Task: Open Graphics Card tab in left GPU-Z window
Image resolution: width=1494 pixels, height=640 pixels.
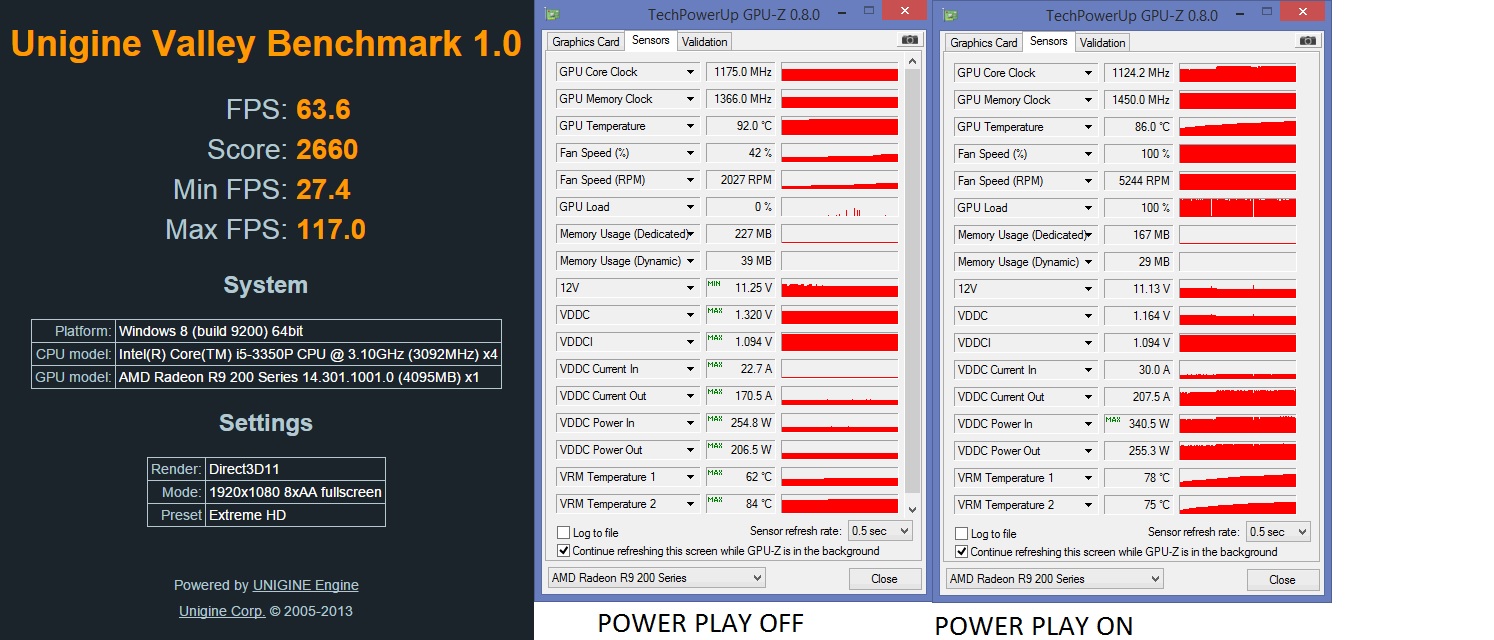Action: pos(586,41)
